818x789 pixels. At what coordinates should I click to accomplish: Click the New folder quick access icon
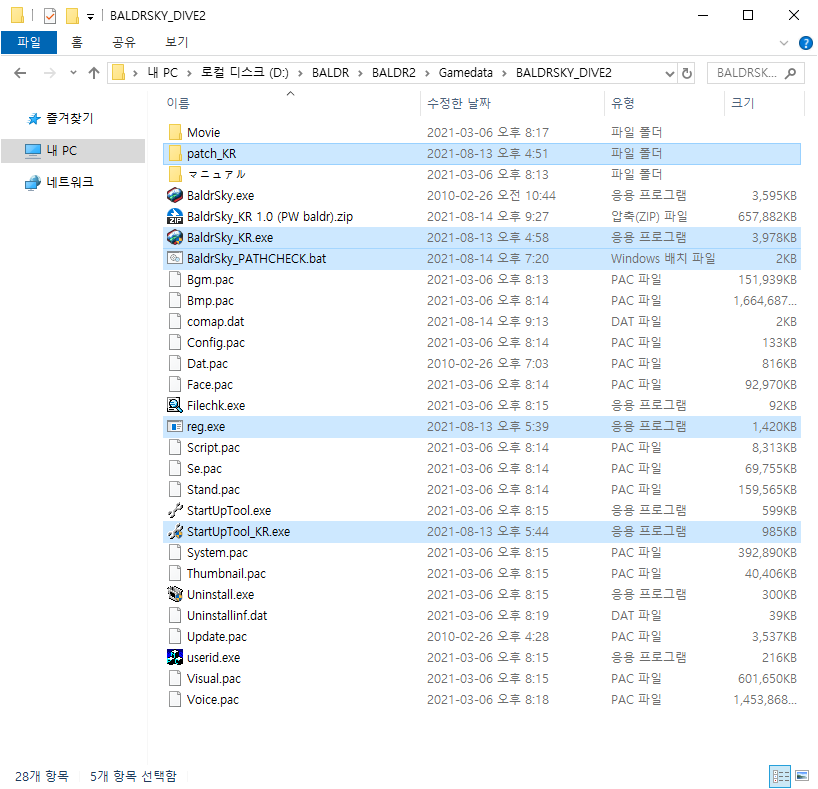[72, 16]
